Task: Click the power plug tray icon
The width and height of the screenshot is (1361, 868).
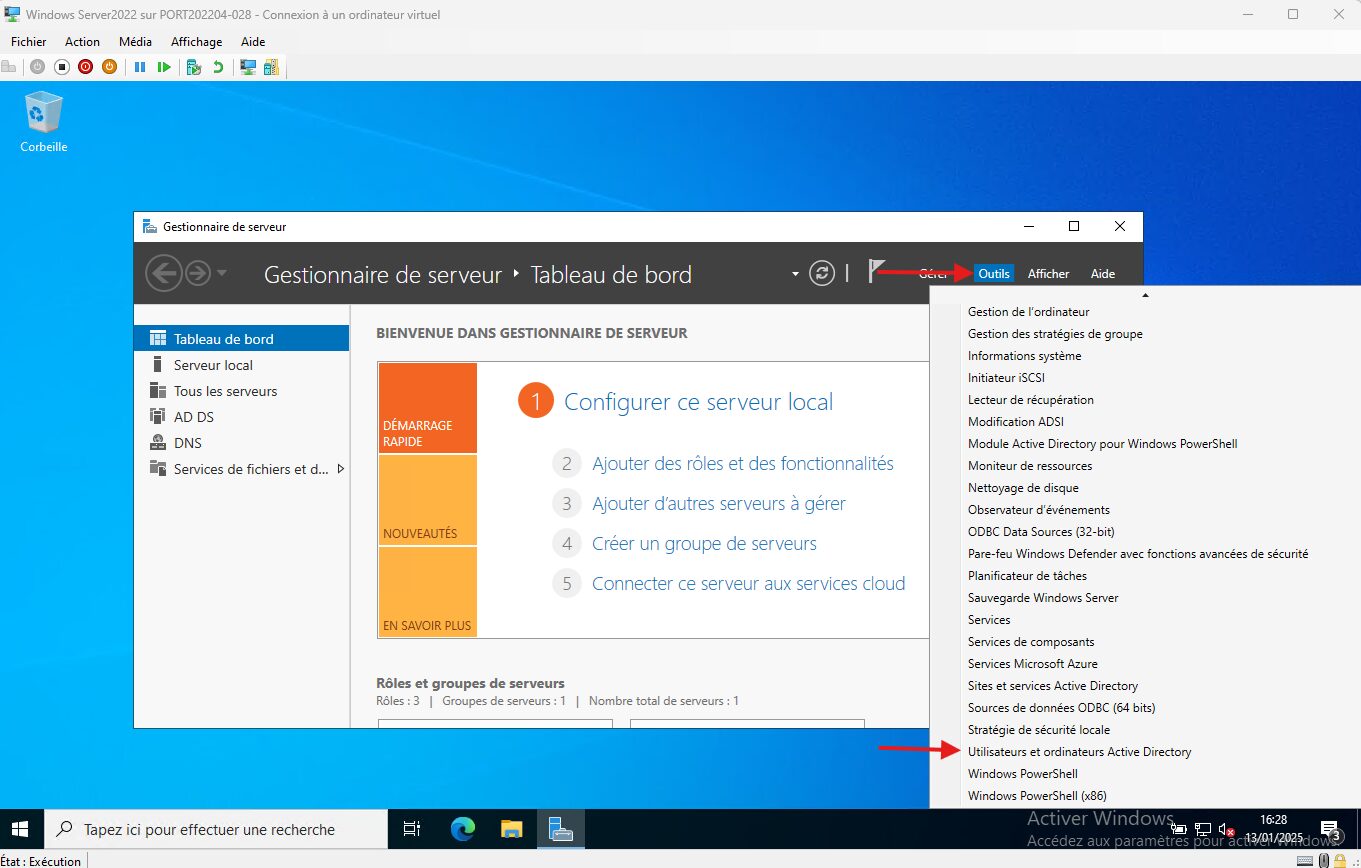Action: click(x=1179, y=829)
